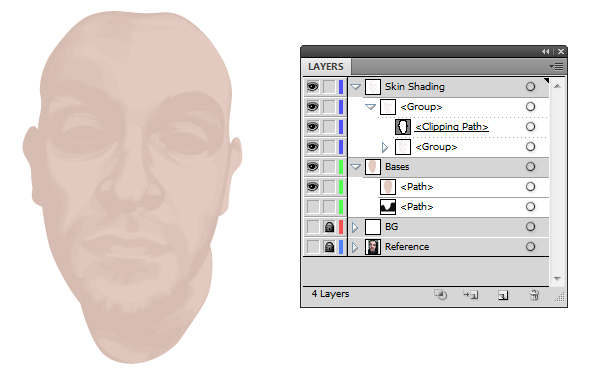Click the '4 Layers' count text
Image resolution: width=594 pixels, height=378 pixels.
[330, 294]
